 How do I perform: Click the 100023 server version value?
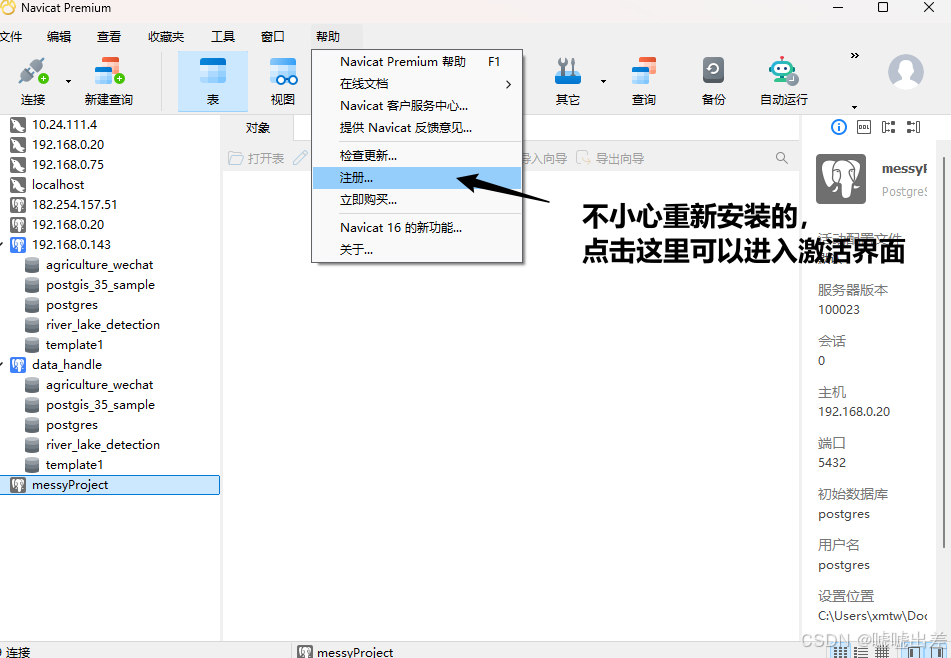tap(839, 310)
